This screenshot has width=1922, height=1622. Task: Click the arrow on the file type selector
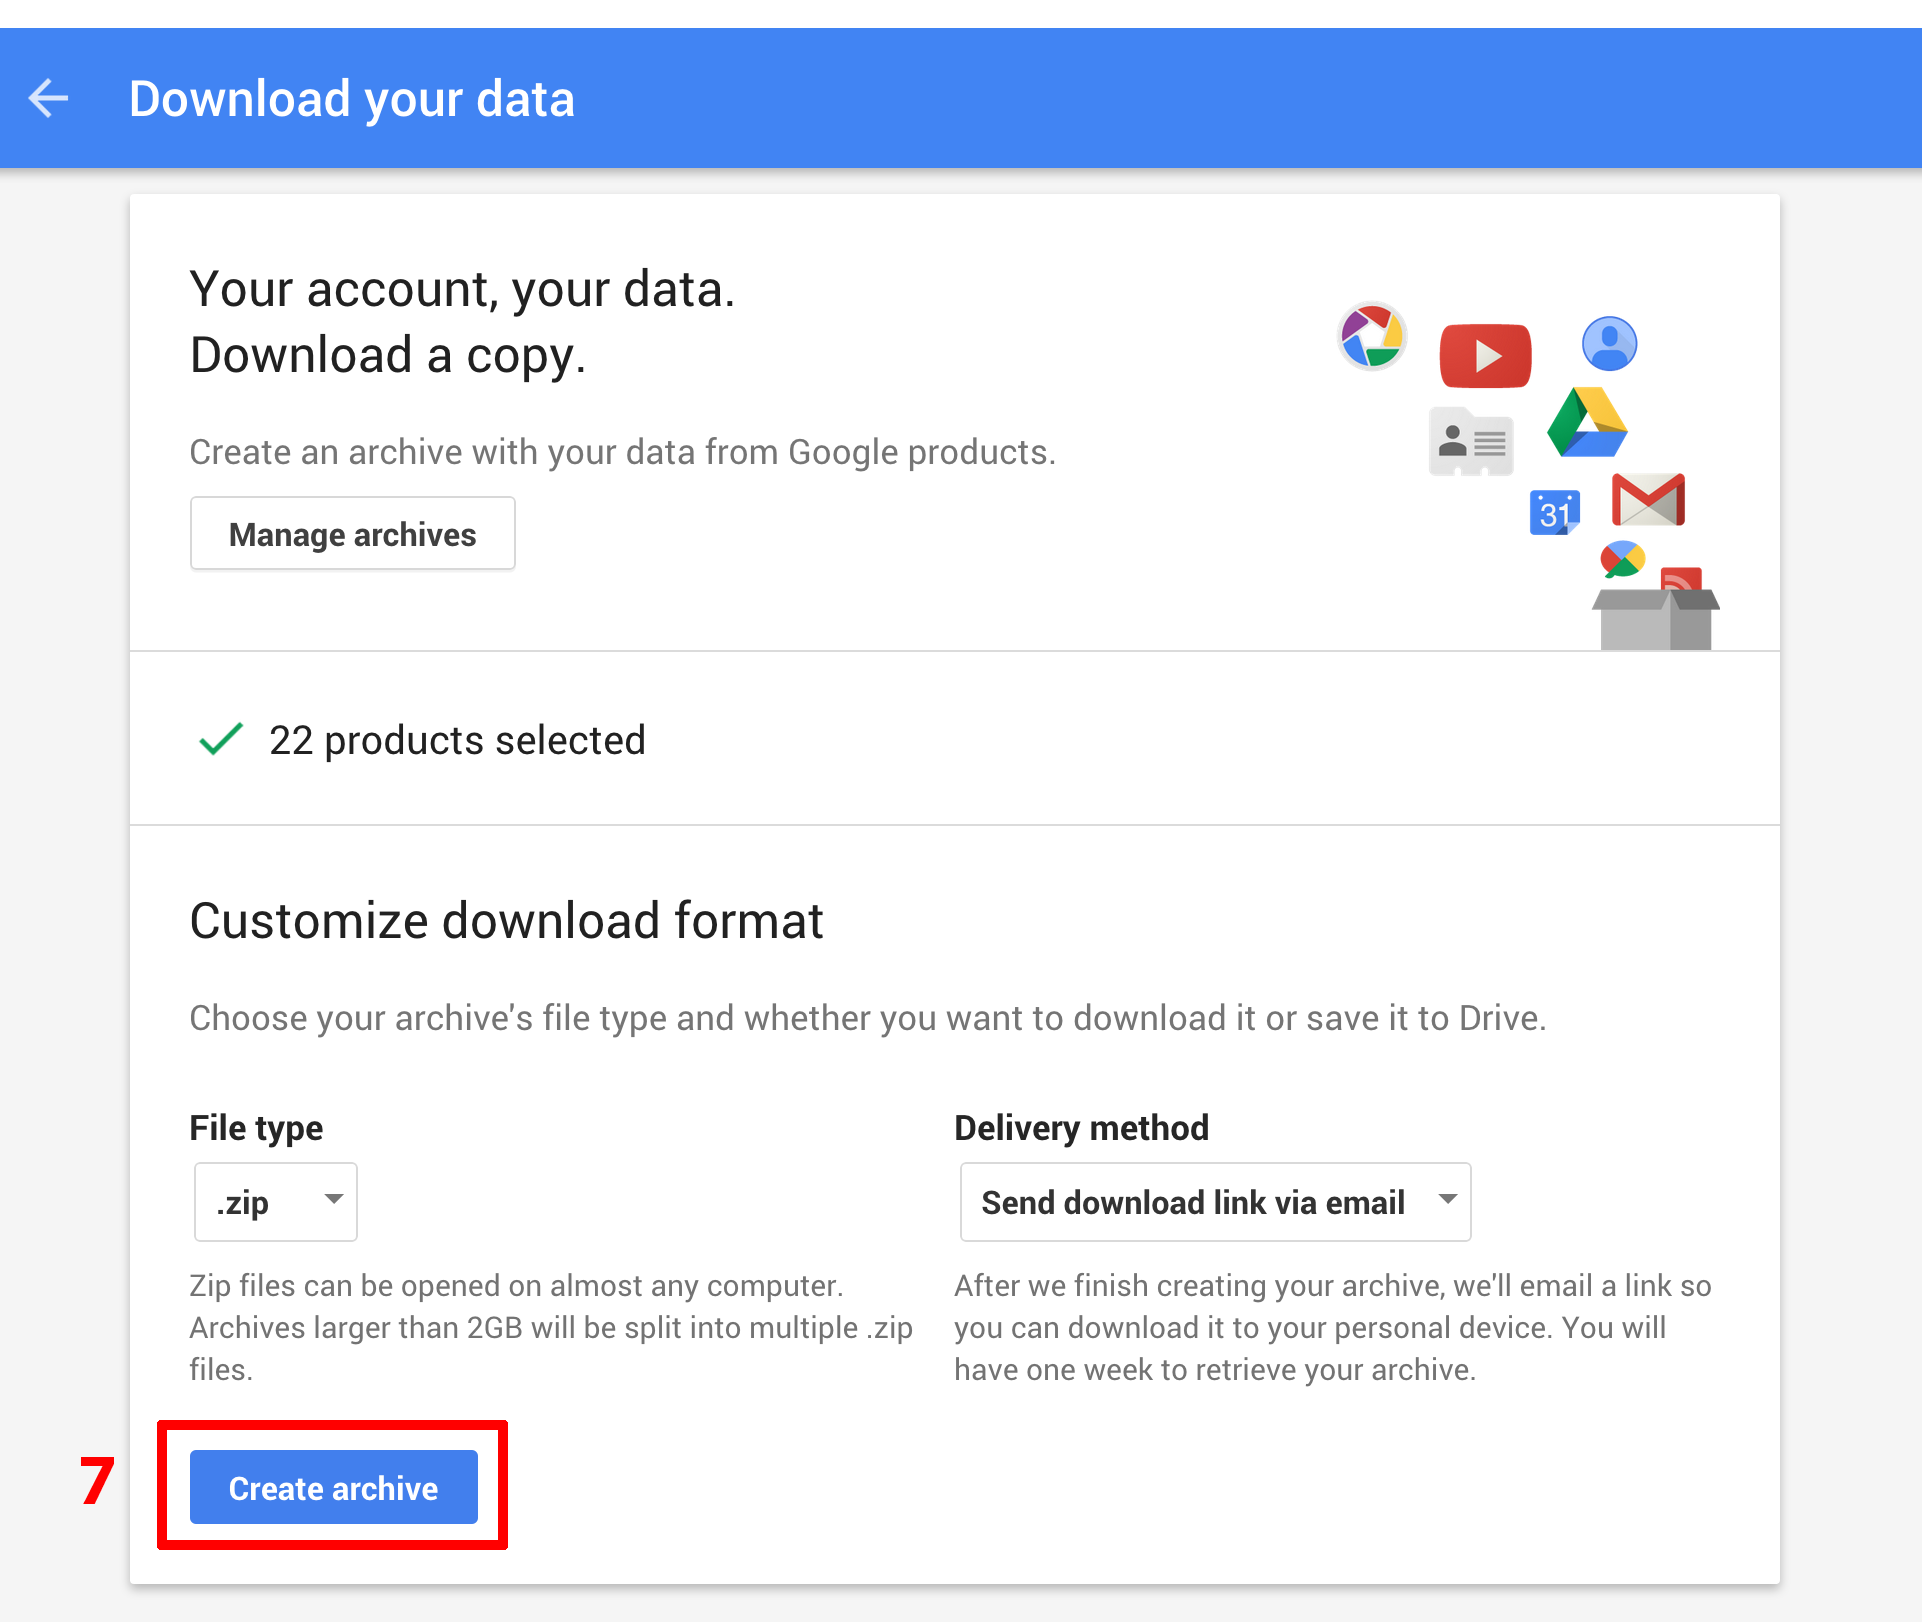point(334,1199)
